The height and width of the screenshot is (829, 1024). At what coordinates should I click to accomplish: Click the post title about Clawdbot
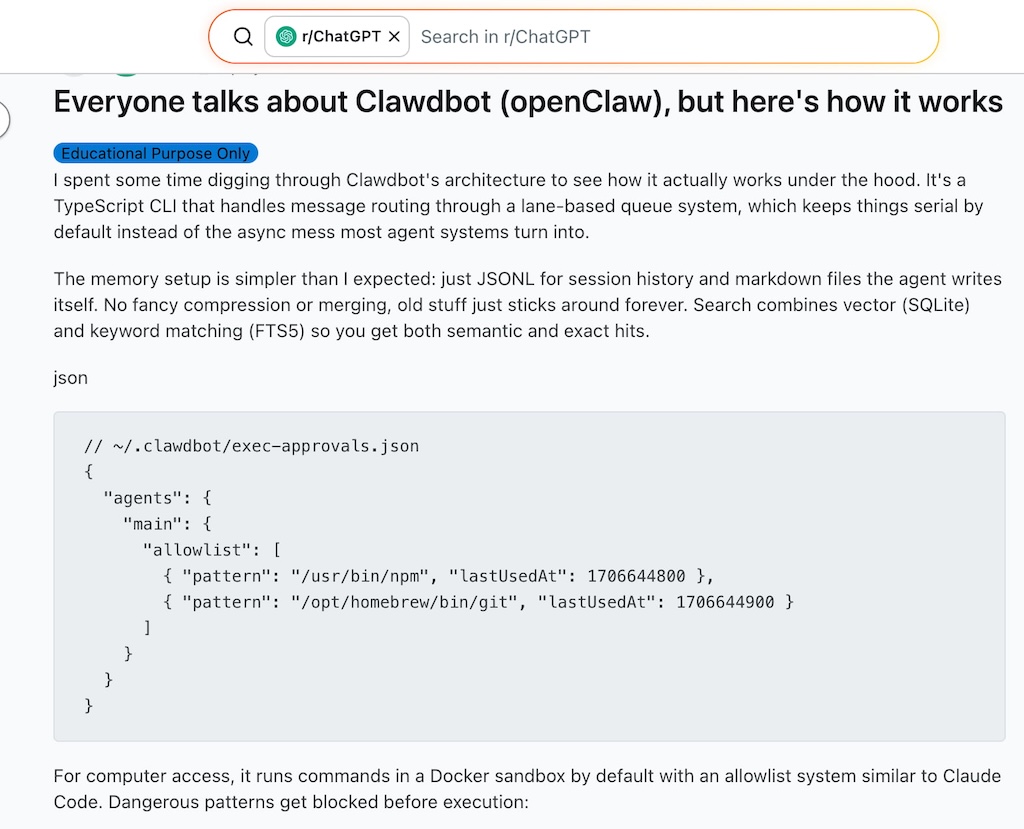[527, 101]
